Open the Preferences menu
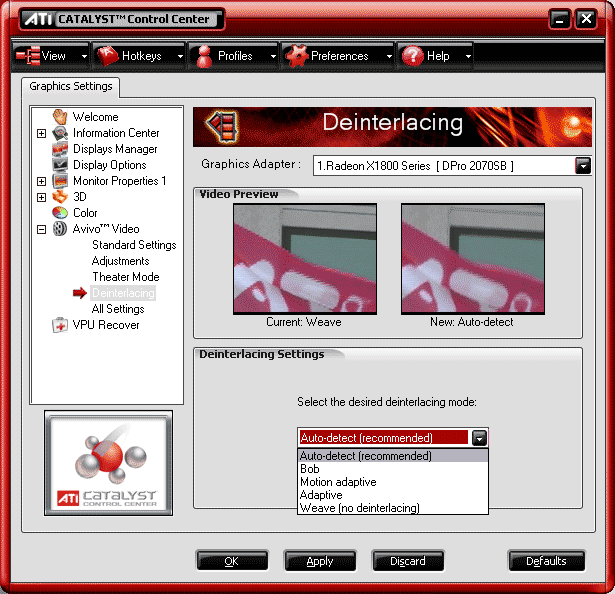 pyautogui.click(x=337, y=56)
